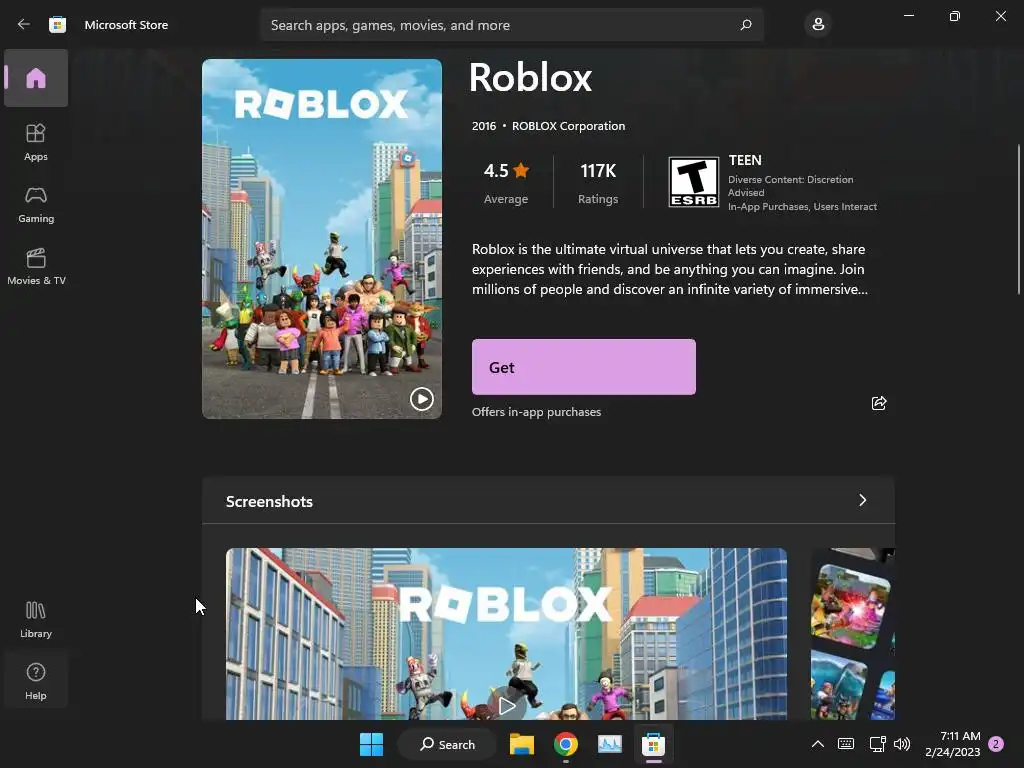Open Help in the sidebar
Viewport: 1024px width, 768px height.
point(36,681)
